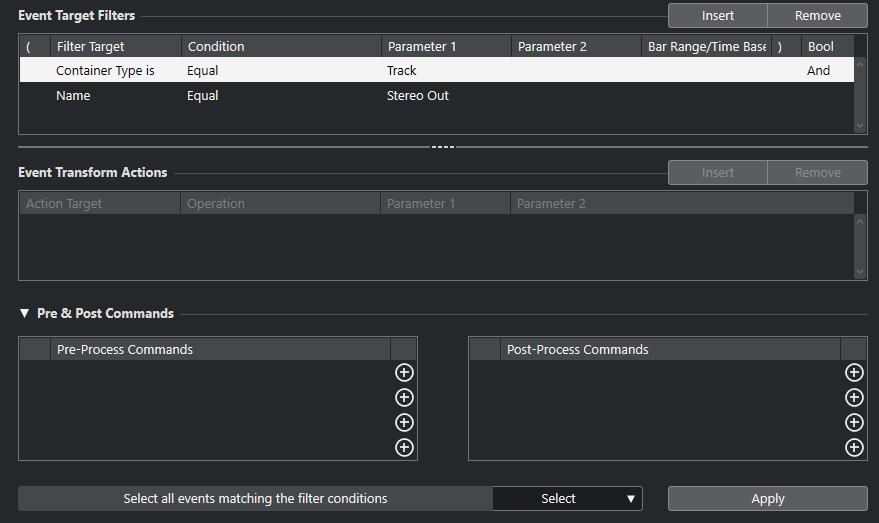Click the Name filter target cell

[73, 96]
